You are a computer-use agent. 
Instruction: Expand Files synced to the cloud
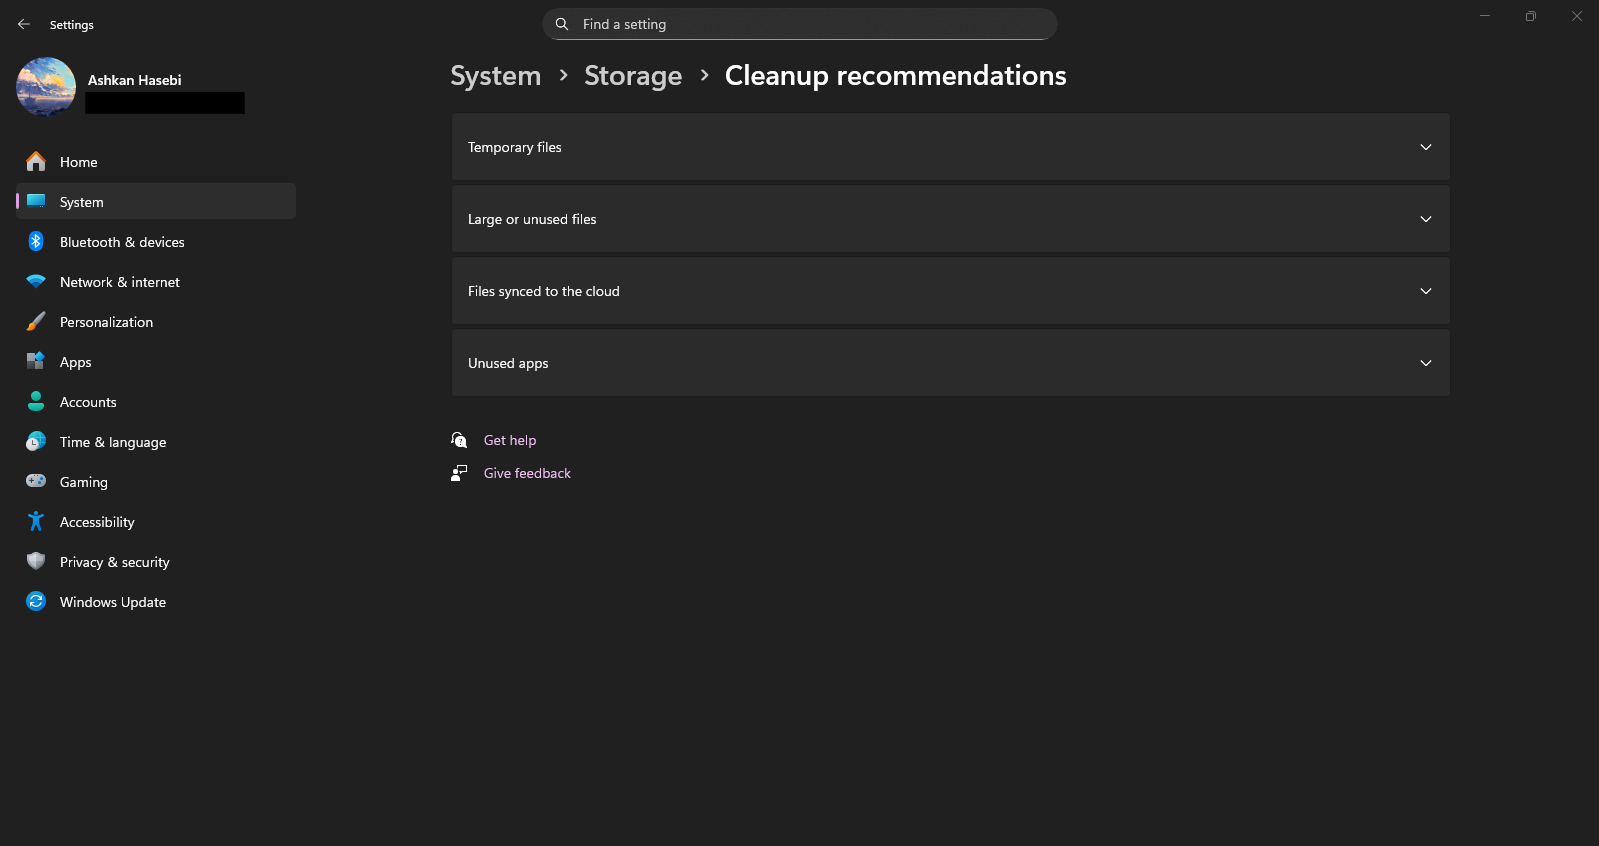click(x=950, y=291)
